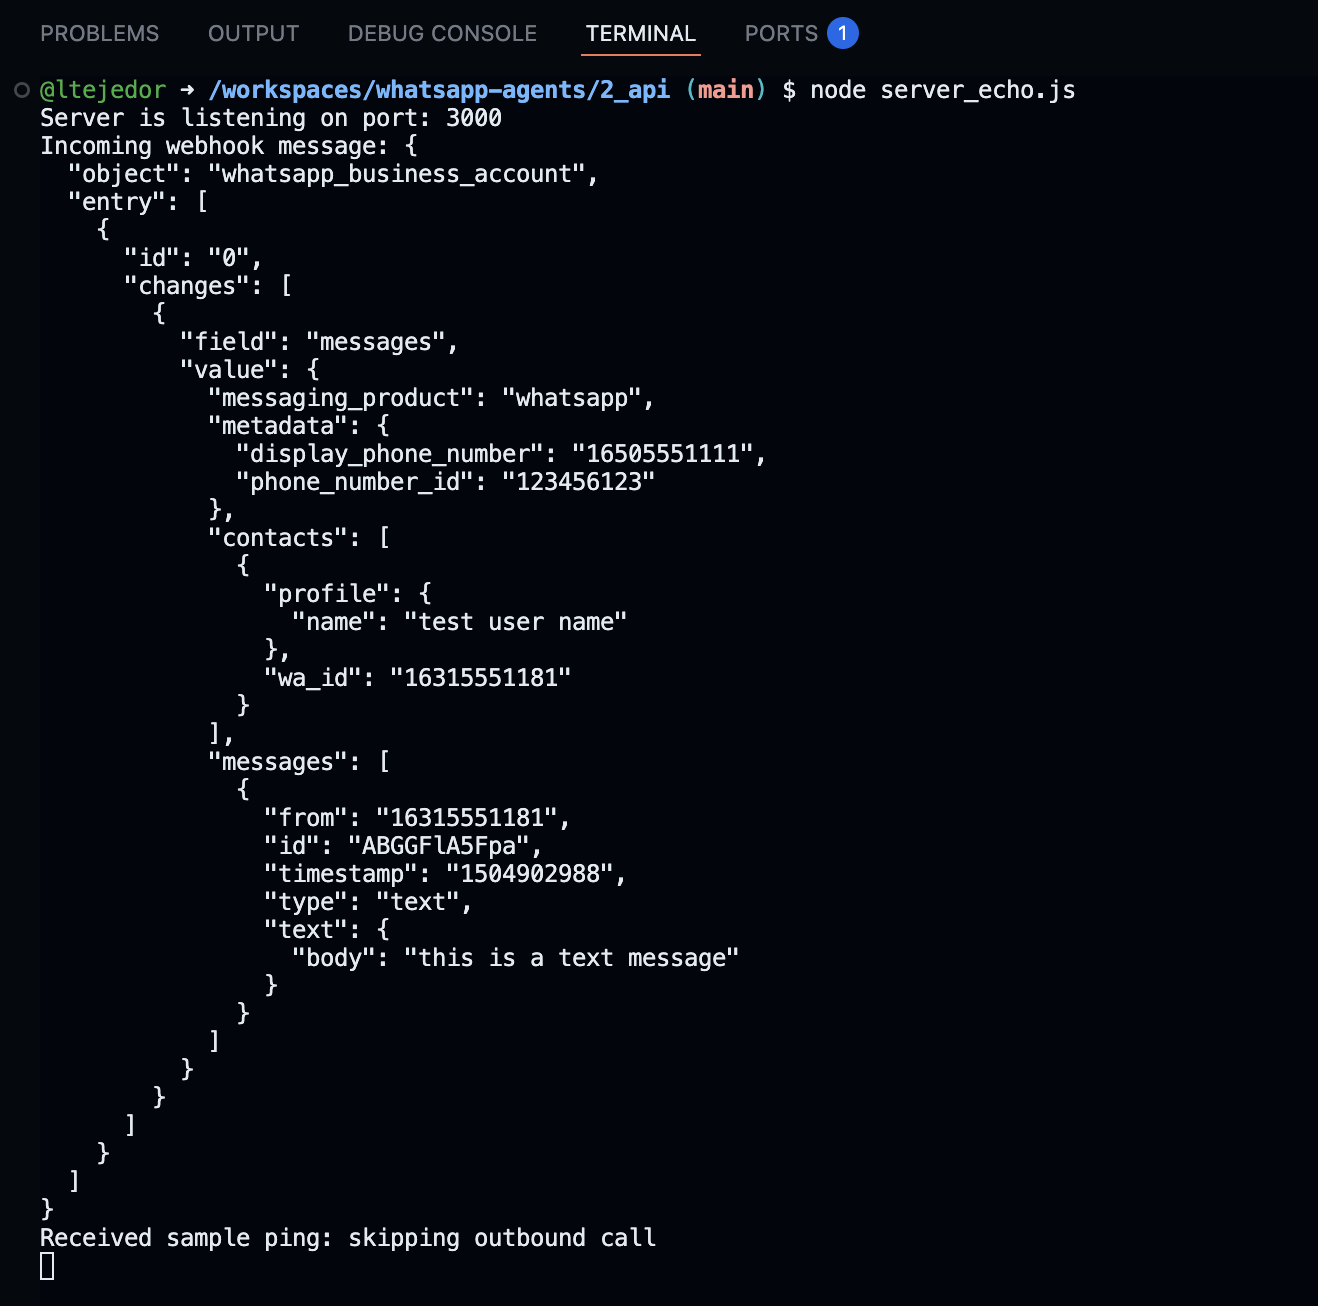Click the Server is listening on port 3000 line

coord(270,118)
